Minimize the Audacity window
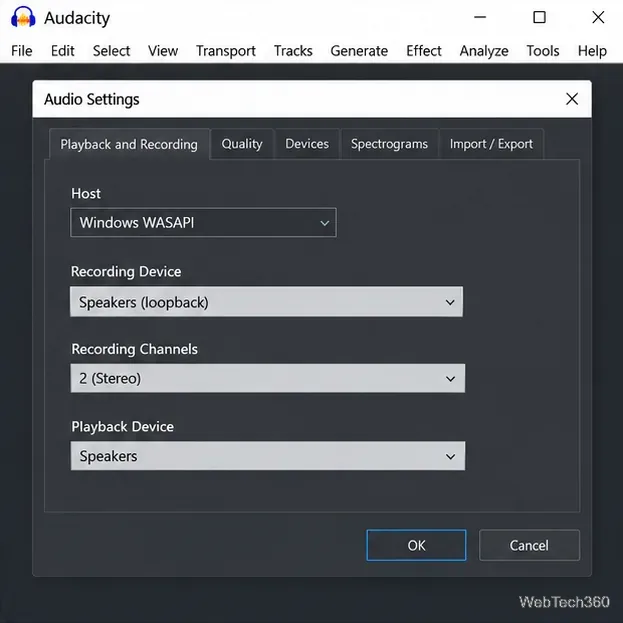The height and width of the screenshot is (623, 623). [x=480, y=17]
